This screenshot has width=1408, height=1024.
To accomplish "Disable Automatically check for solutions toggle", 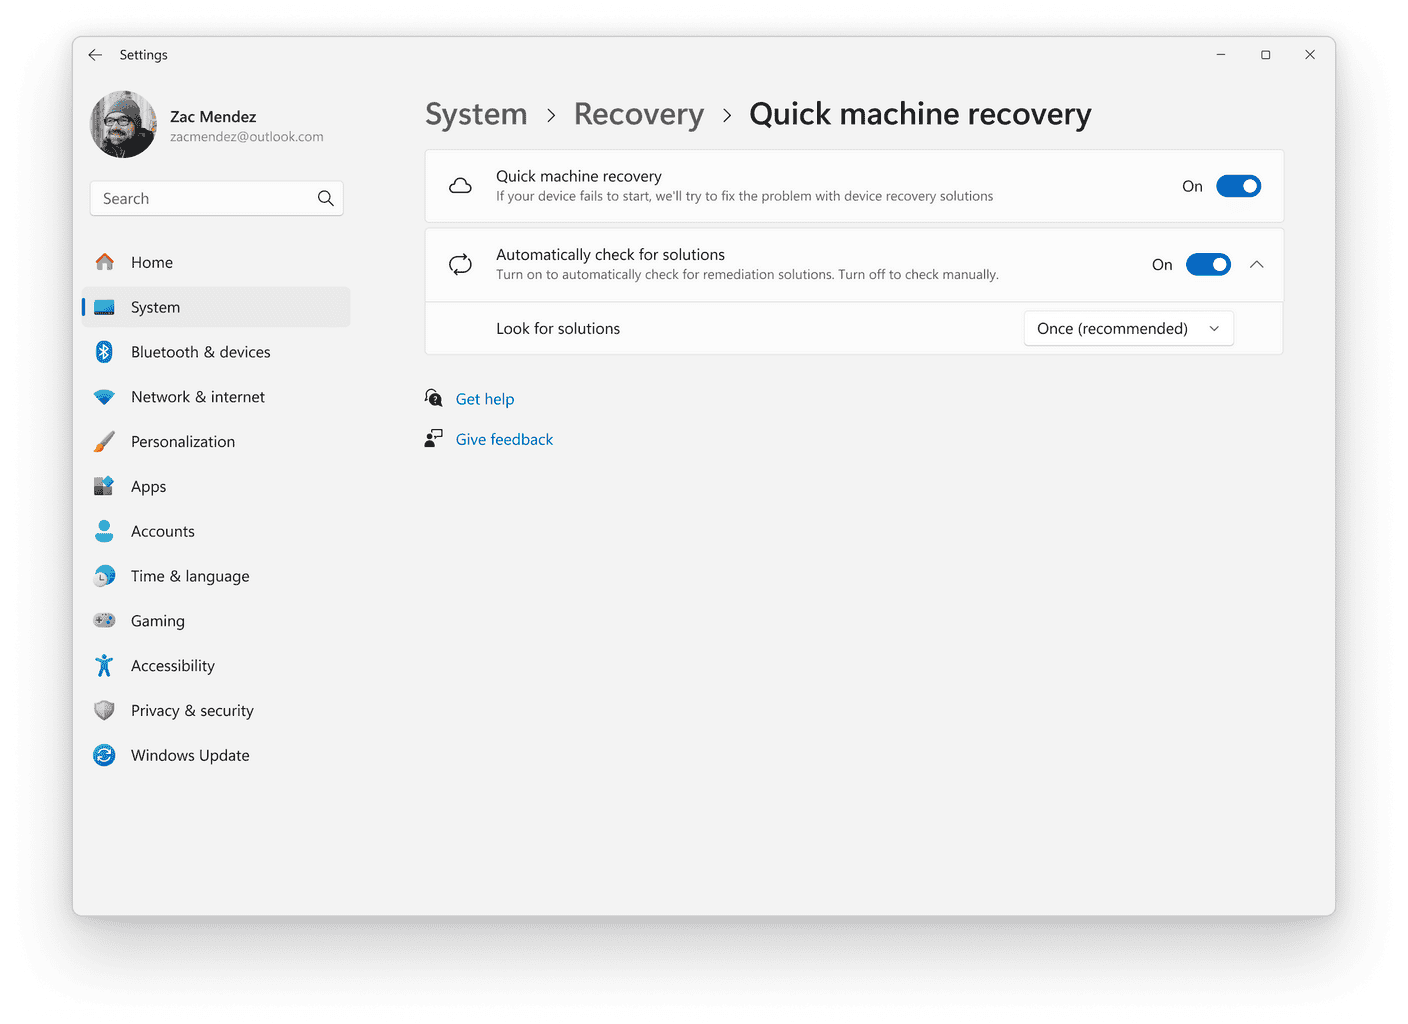I will click(1208, 265).
